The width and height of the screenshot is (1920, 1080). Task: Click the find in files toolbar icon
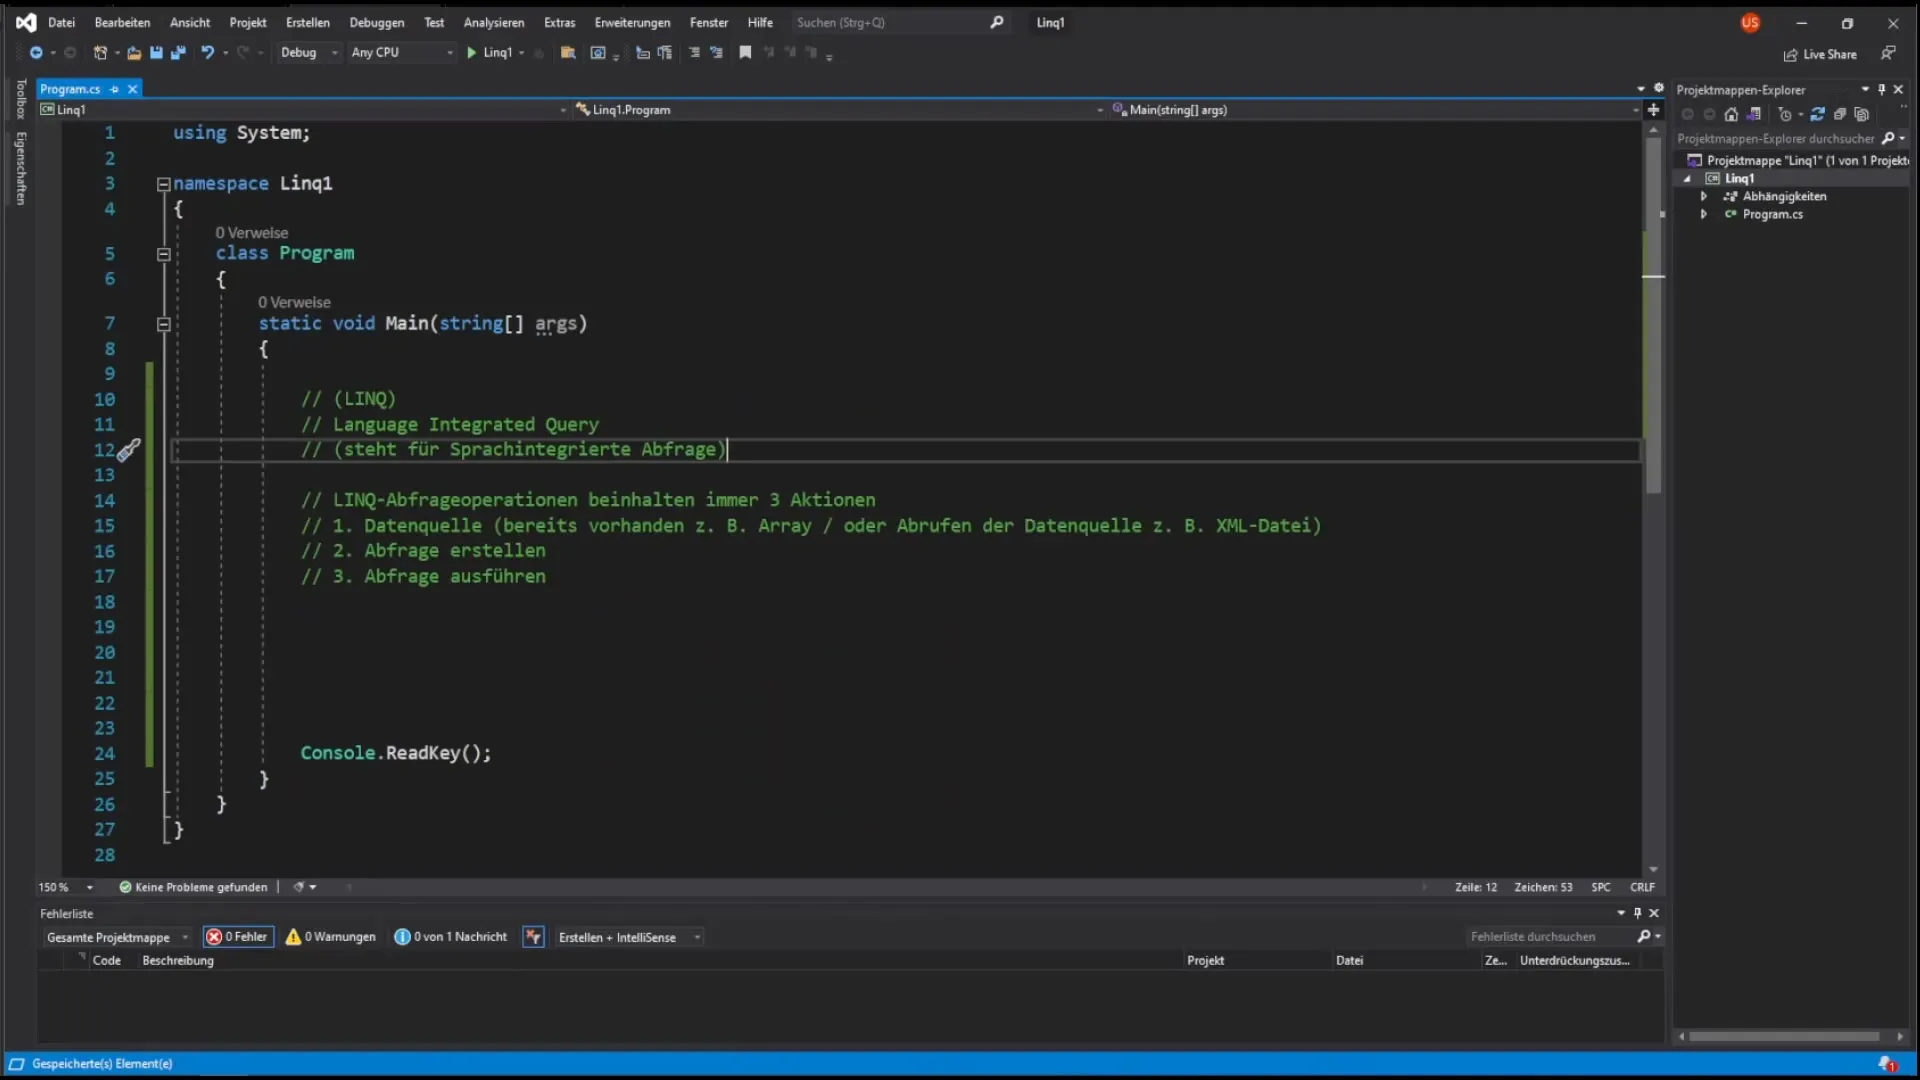567,53
